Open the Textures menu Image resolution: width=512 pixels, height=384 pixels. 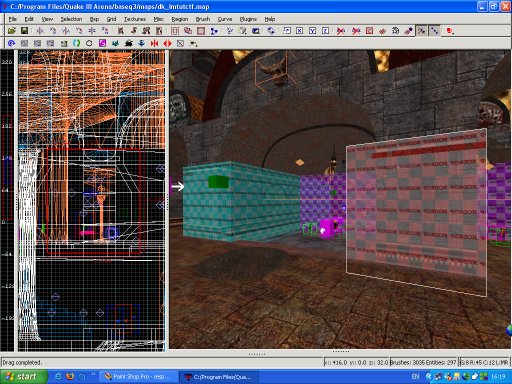135,19
